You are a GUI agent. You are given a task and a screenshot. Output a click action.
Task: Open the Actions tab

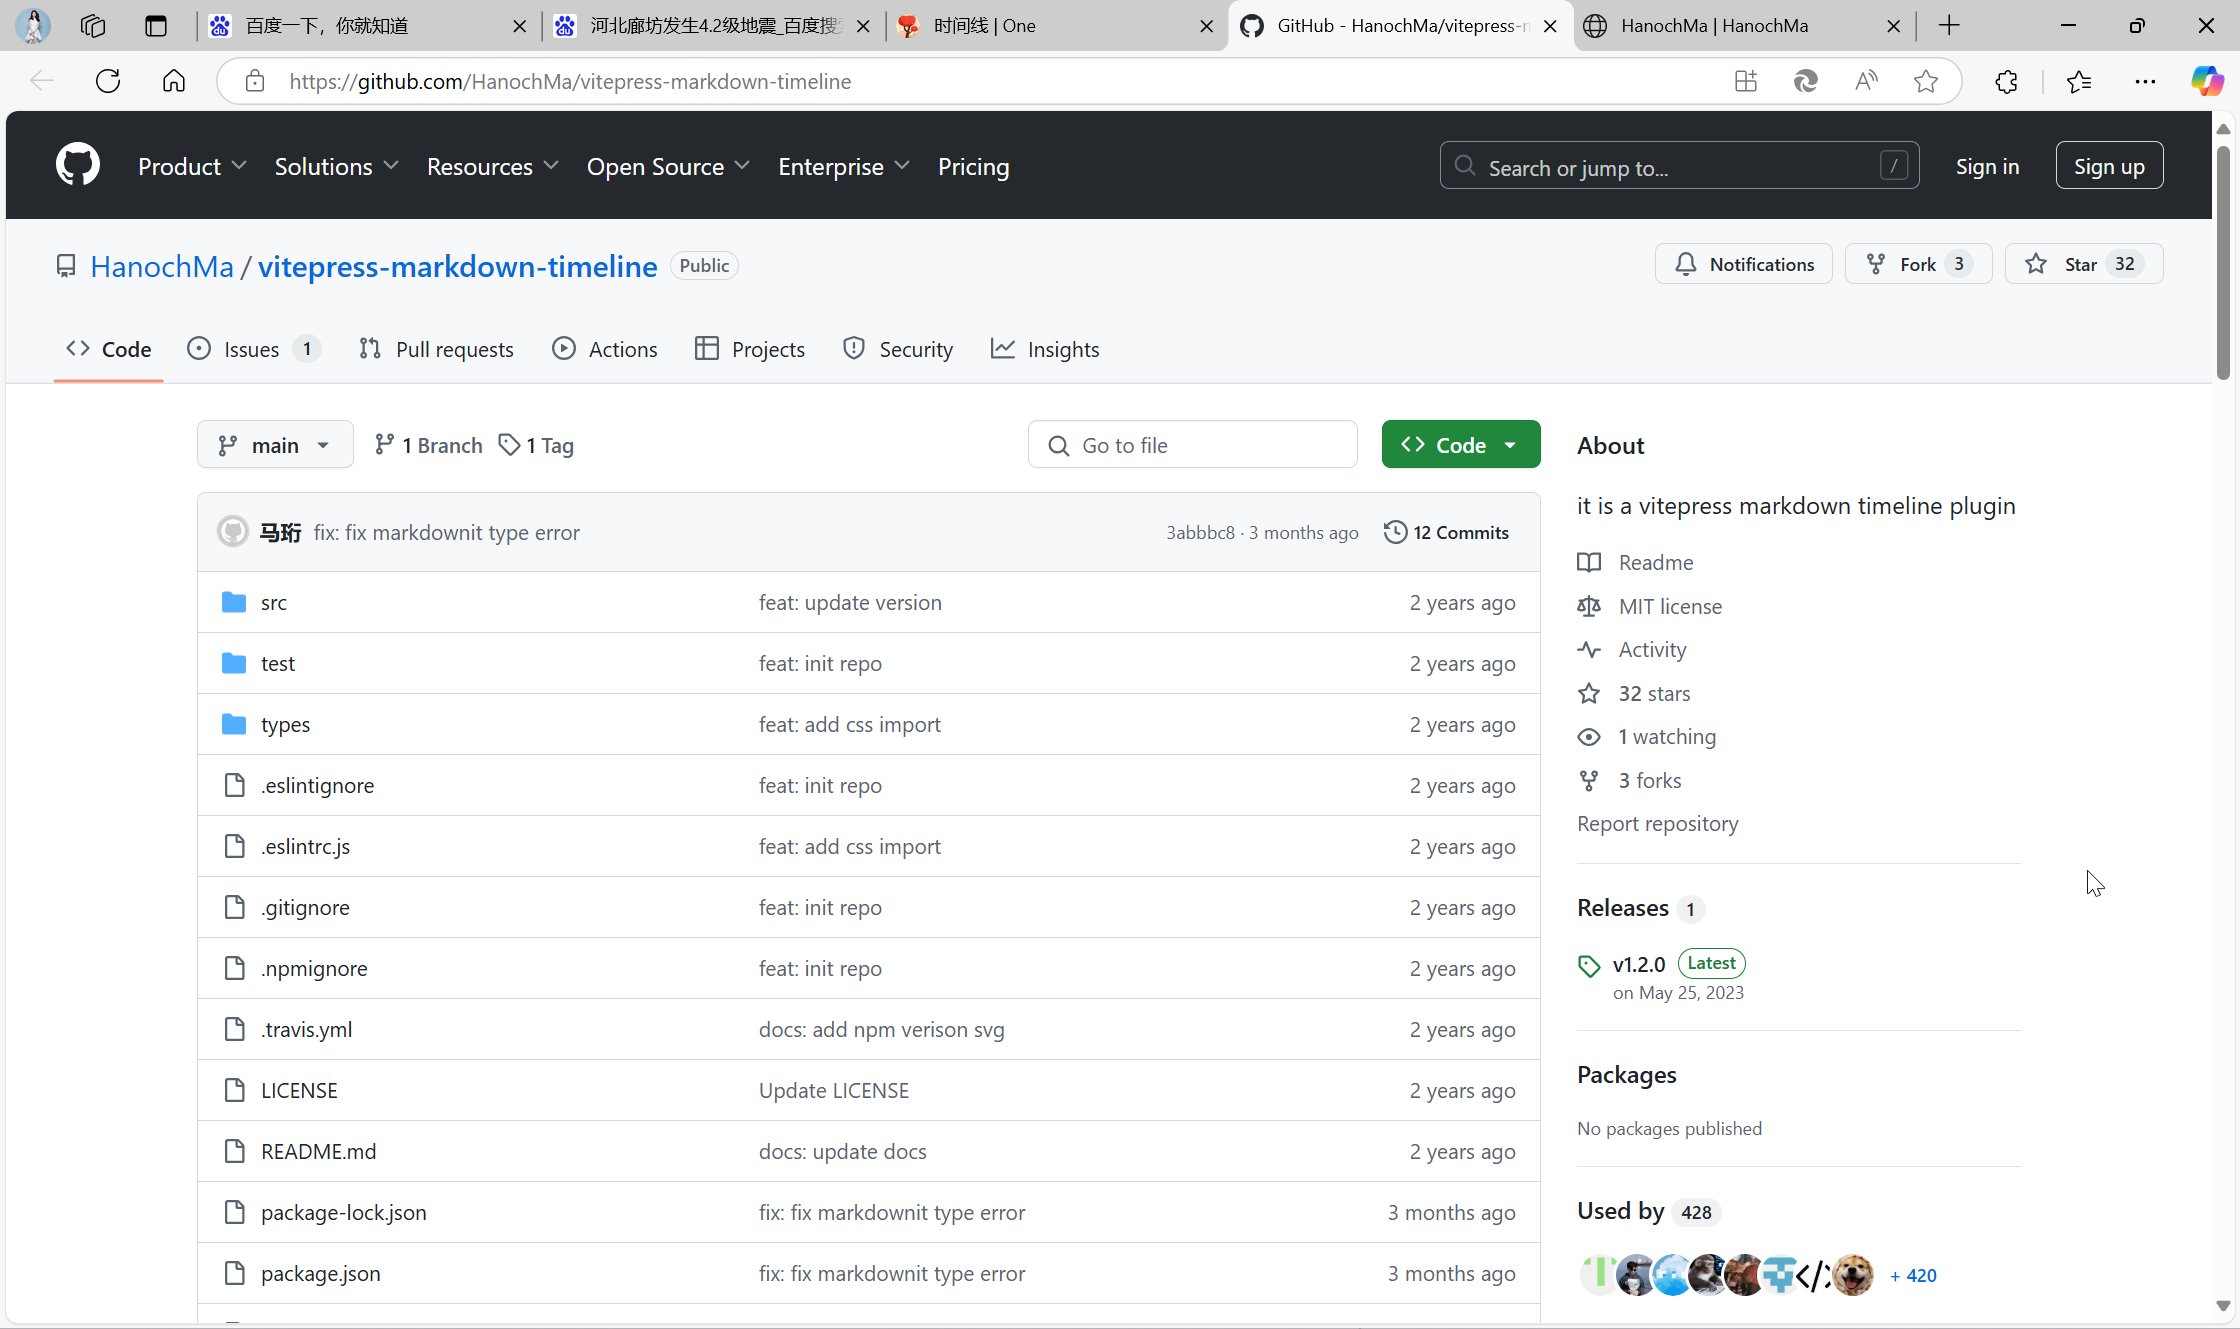click(605, 349)
